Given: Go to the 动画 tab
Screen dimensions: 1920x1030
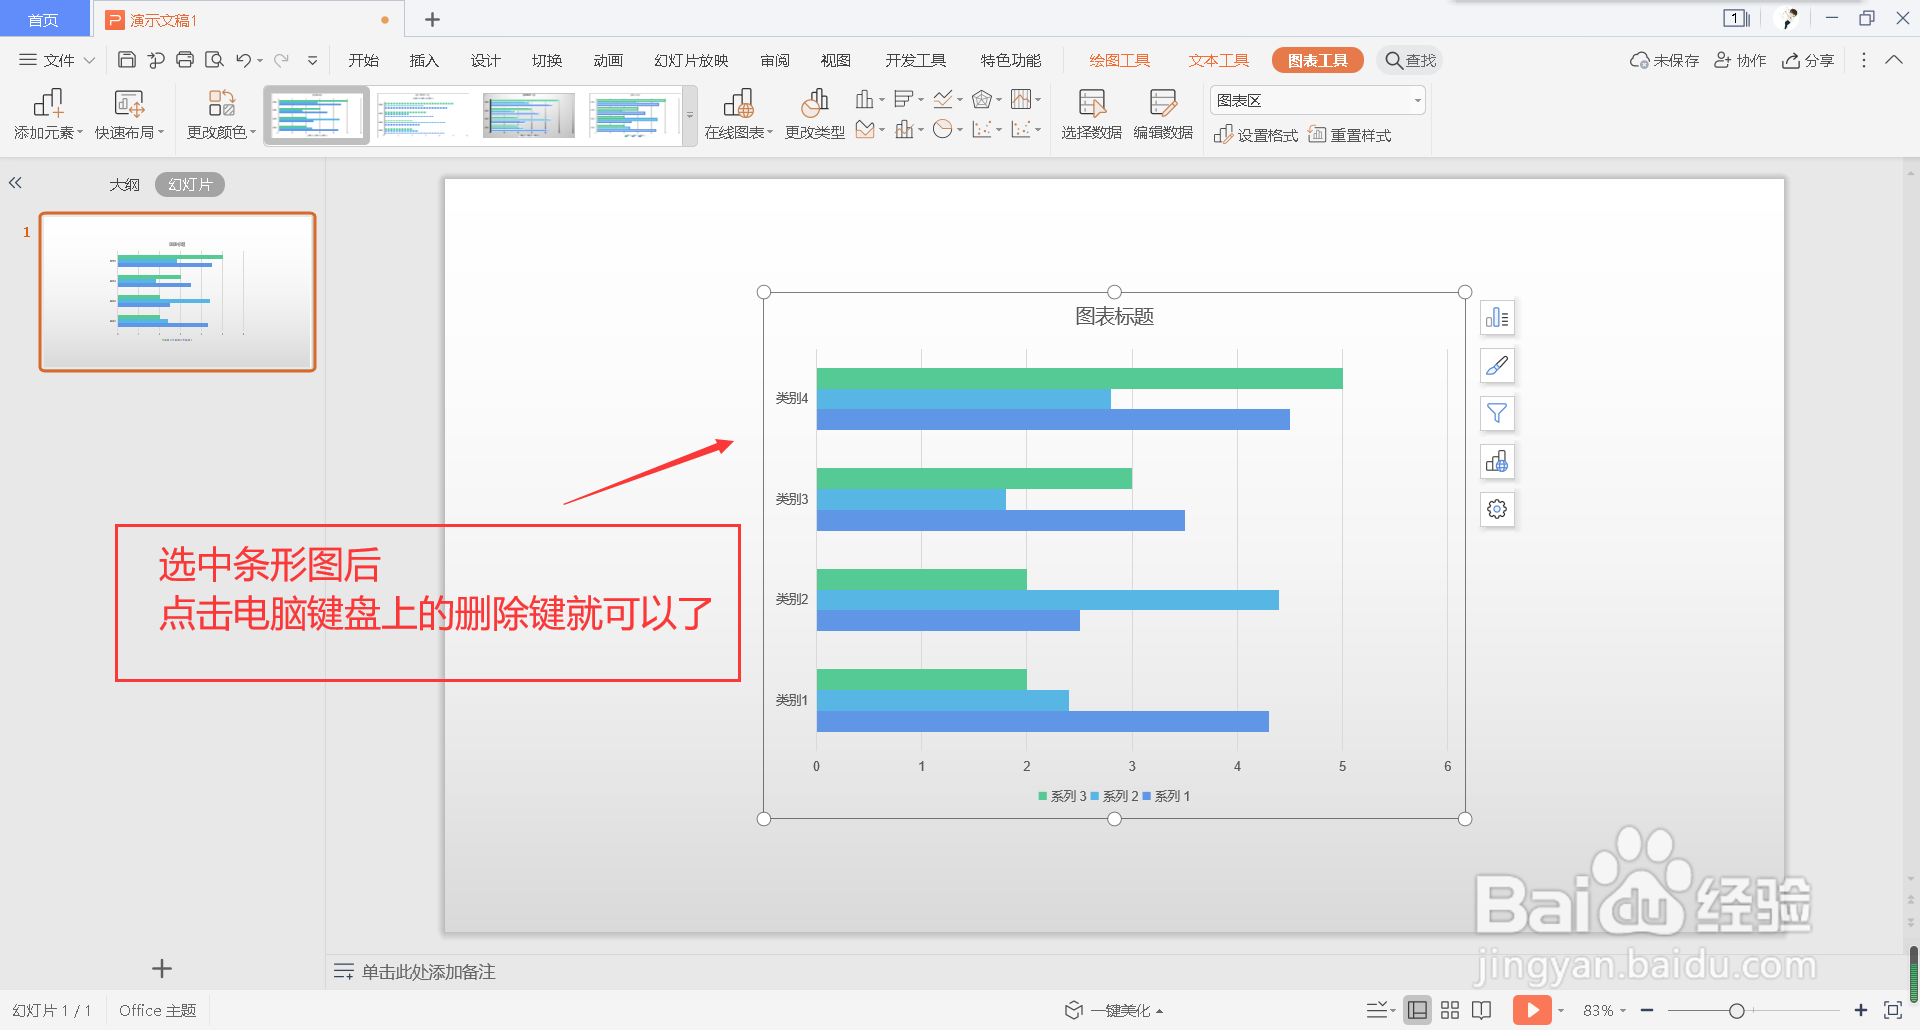Looking at the screenshot, I should pos(608,60).
